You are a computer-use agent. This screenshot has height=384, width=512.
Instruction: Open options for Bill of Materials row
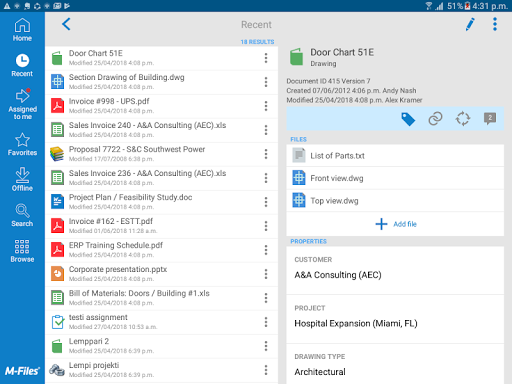coord(266,298)
